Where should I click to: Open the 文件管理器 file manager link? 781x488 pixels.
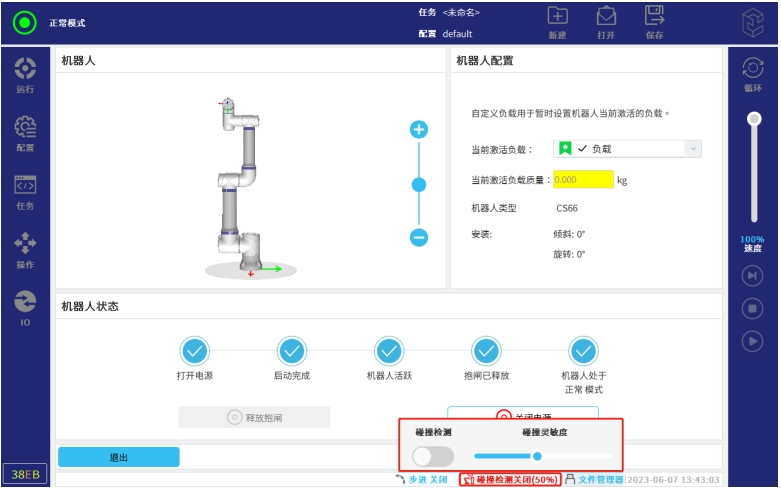[599, 480]
